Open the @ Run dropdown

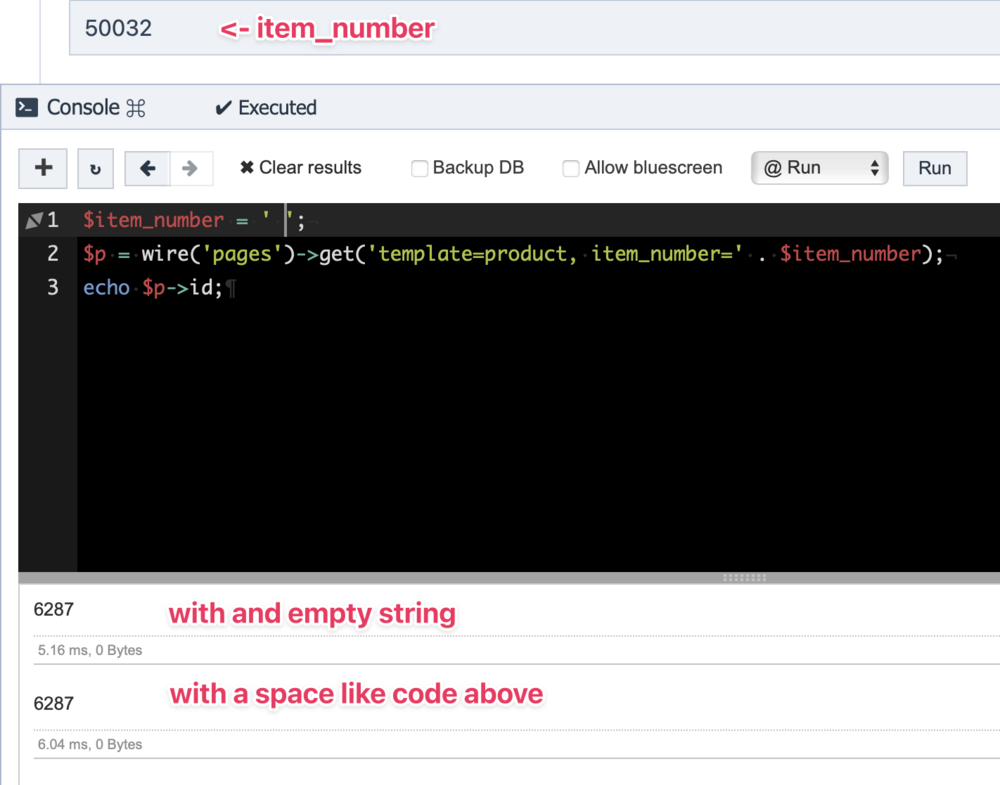point(819,168)
